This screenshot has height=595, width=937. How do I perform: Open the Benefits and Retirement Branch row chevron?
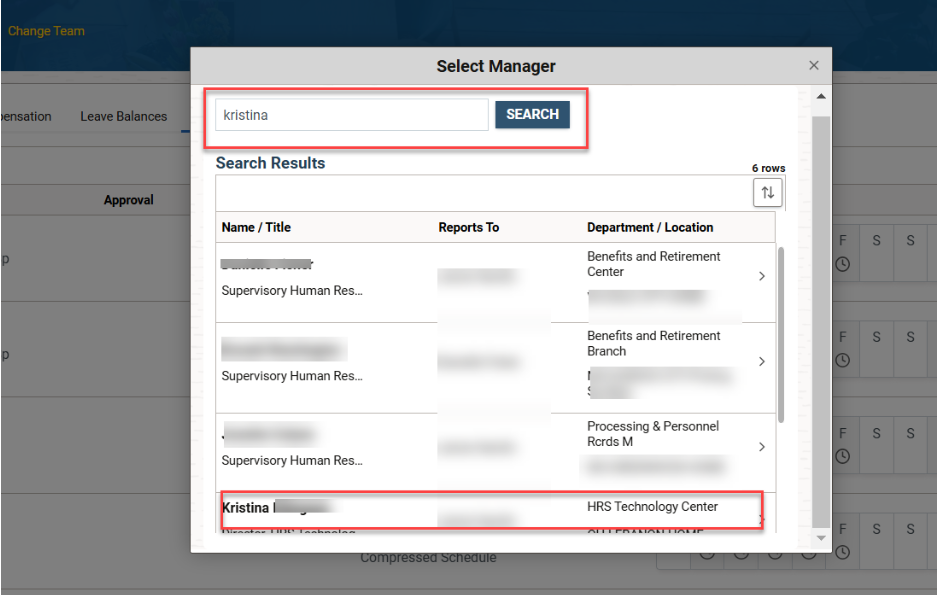click(761, 361)
